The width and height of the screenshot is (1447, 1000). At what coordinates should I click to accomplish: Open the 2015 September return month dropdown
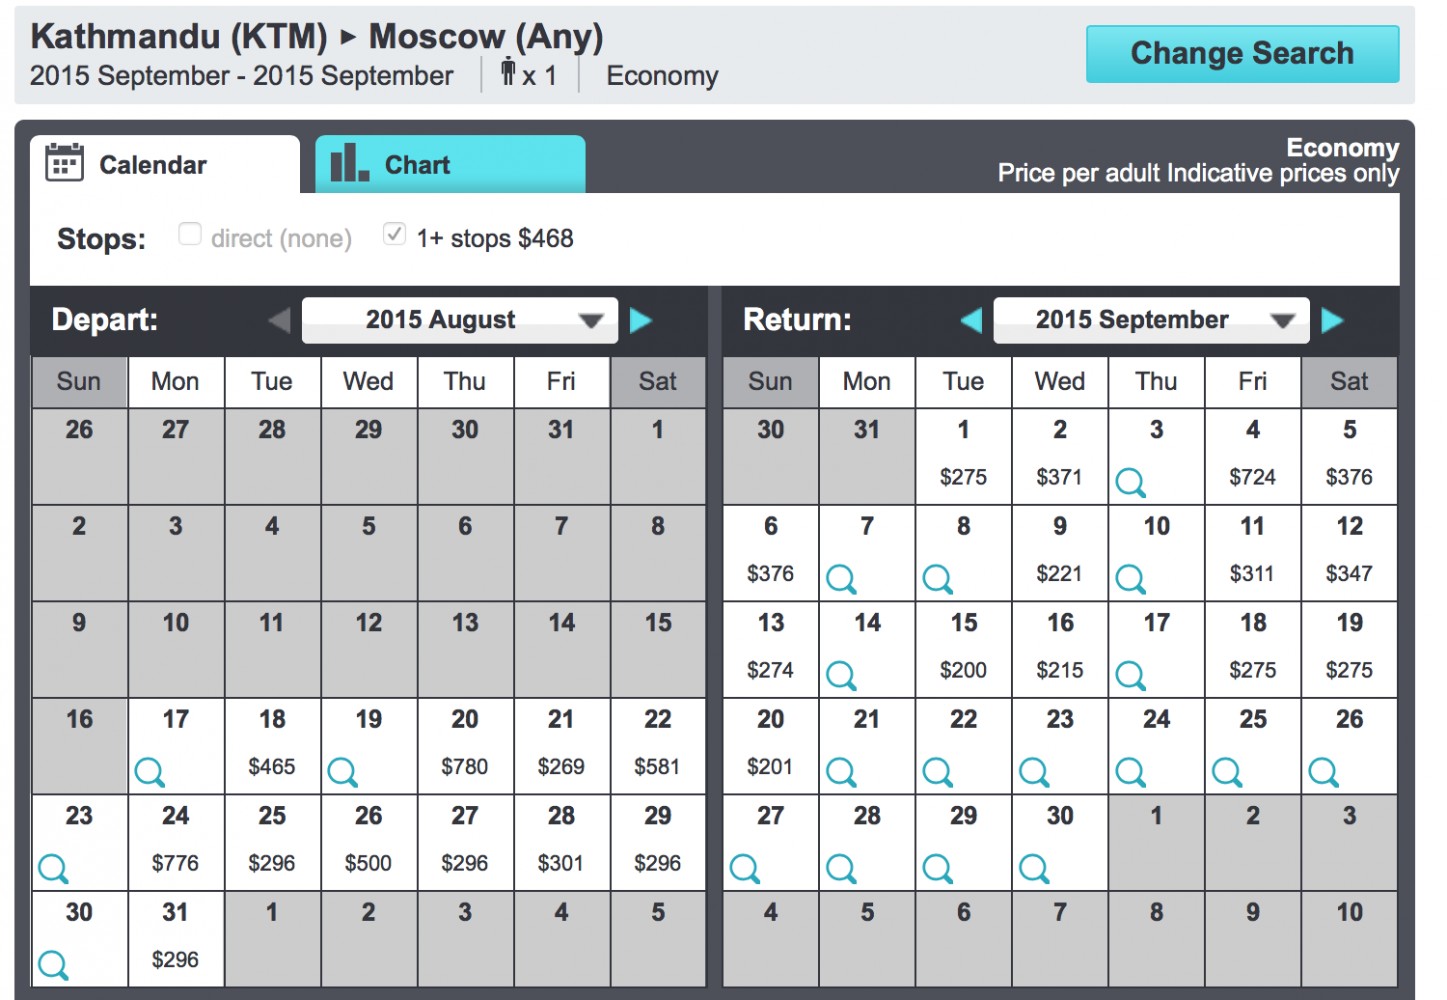point(1150,320)
